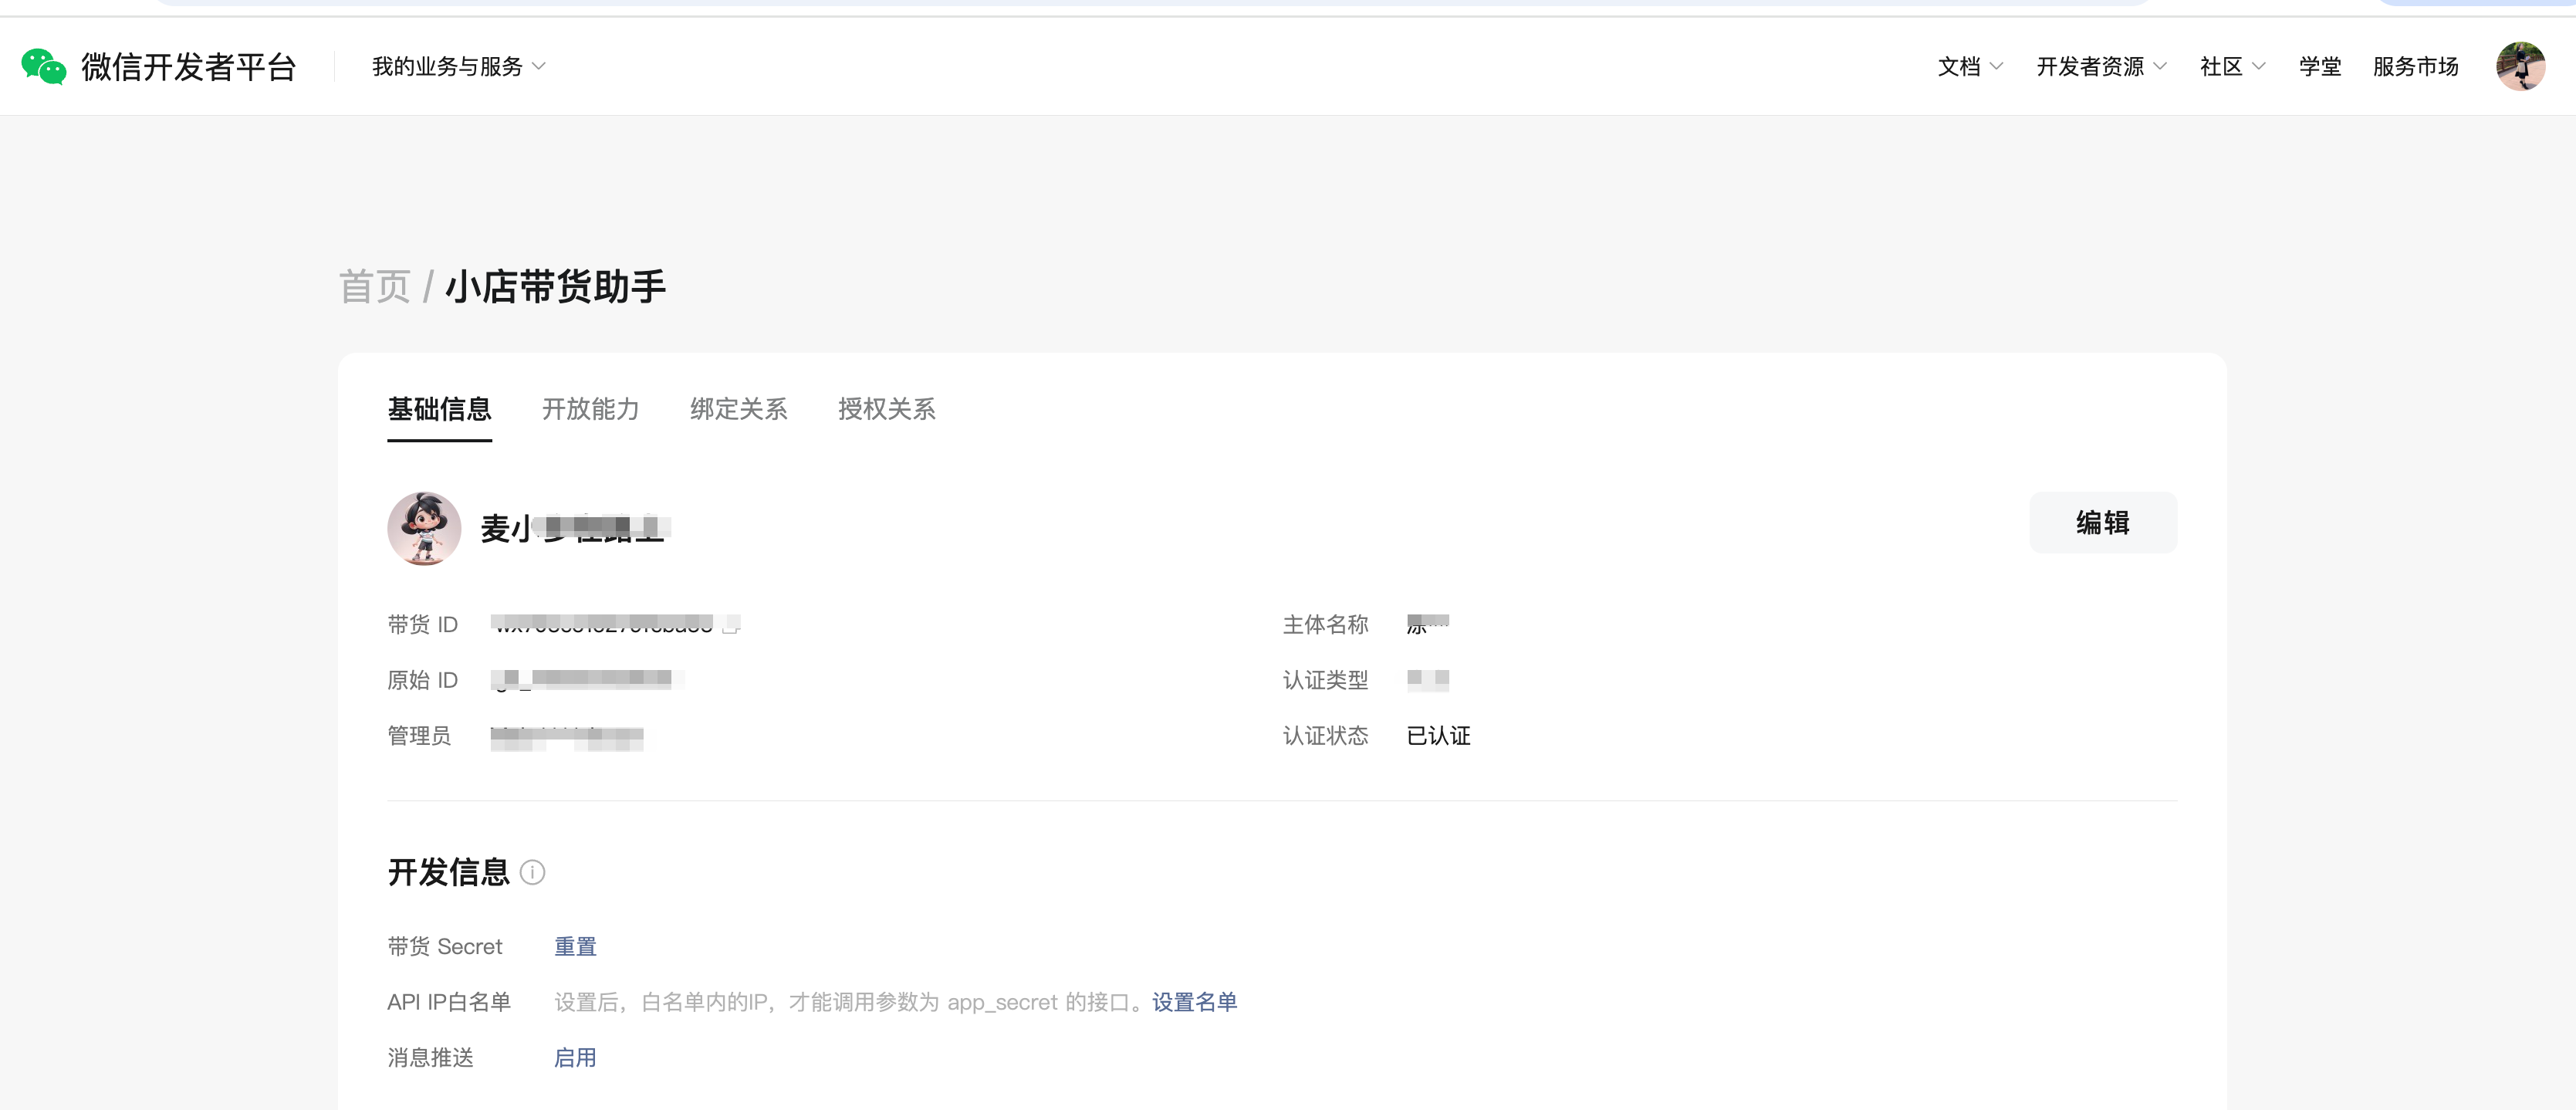Expand the 我的业务与服务 dropdown

tap(459, 67)
